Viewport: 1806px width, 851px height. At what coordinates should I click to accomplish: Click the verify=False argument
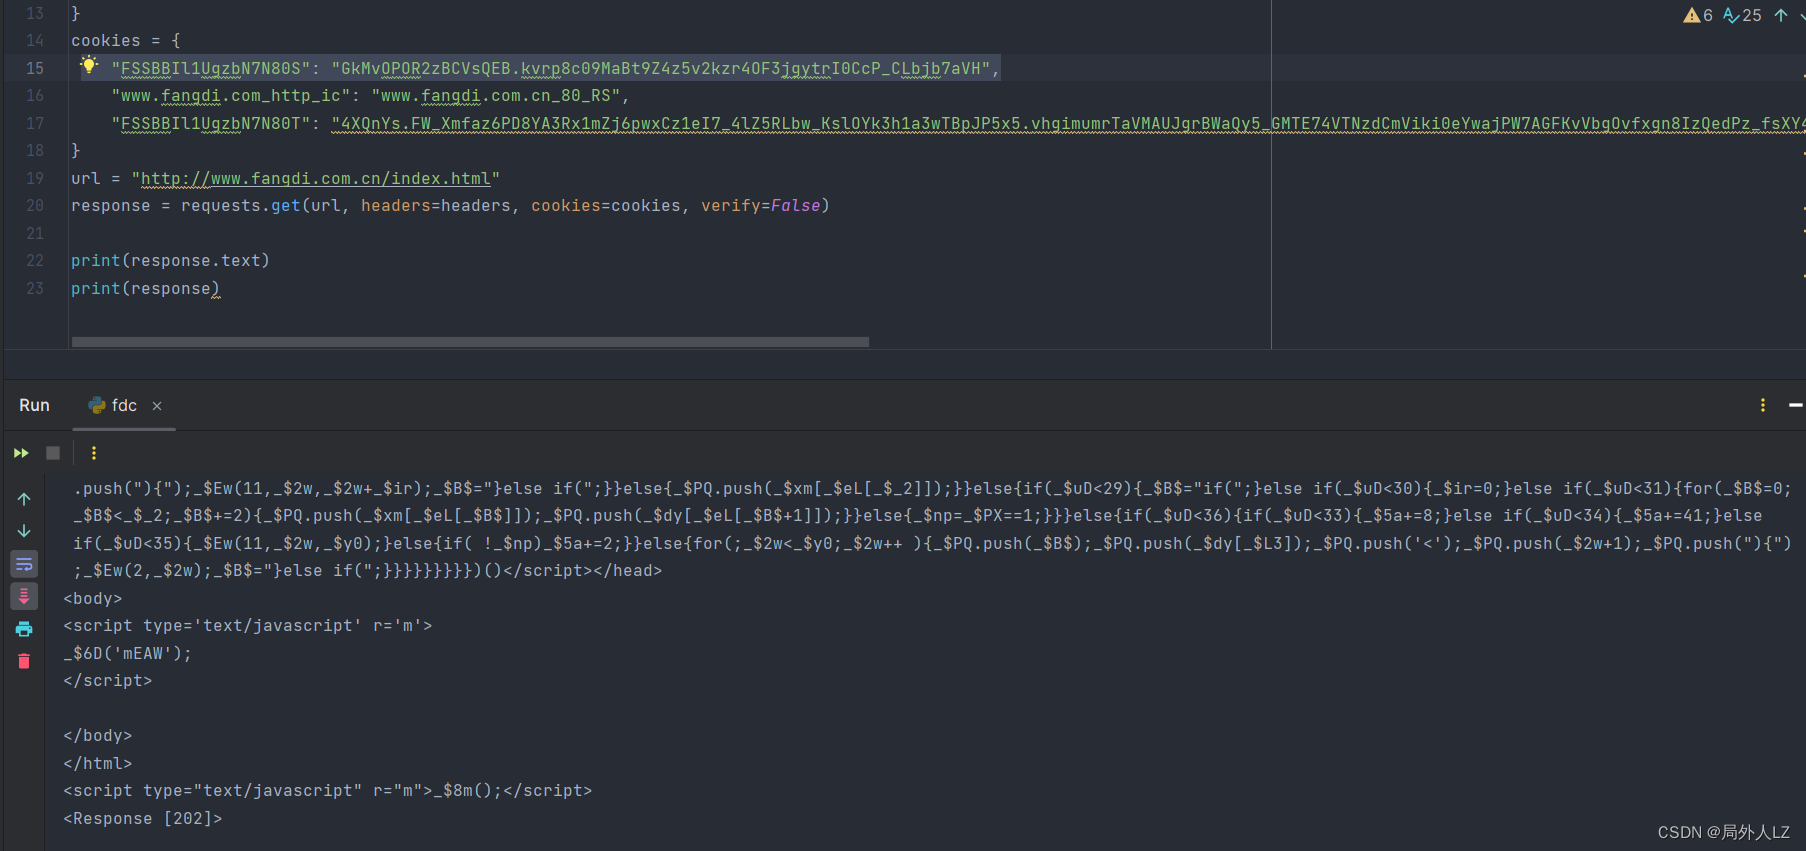tap(761, 205)
